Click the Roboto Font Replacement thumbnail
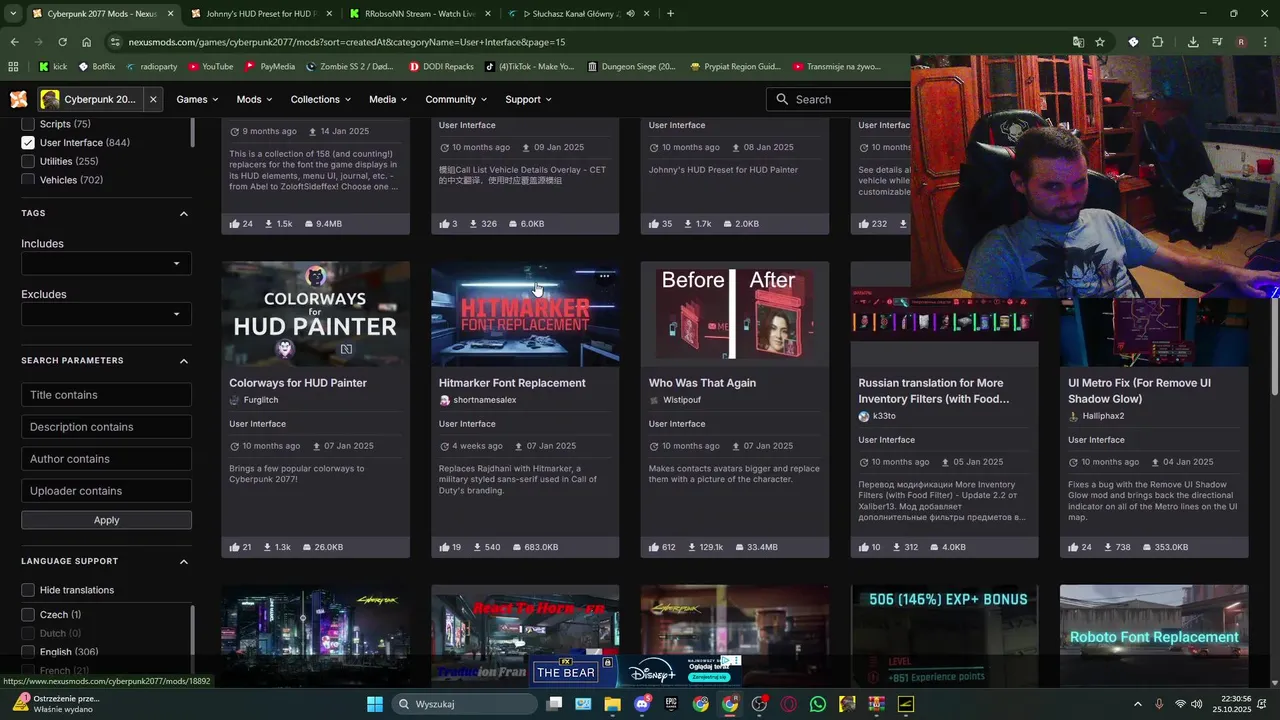Screen dimensions: 1280x720 (1154, 635)
